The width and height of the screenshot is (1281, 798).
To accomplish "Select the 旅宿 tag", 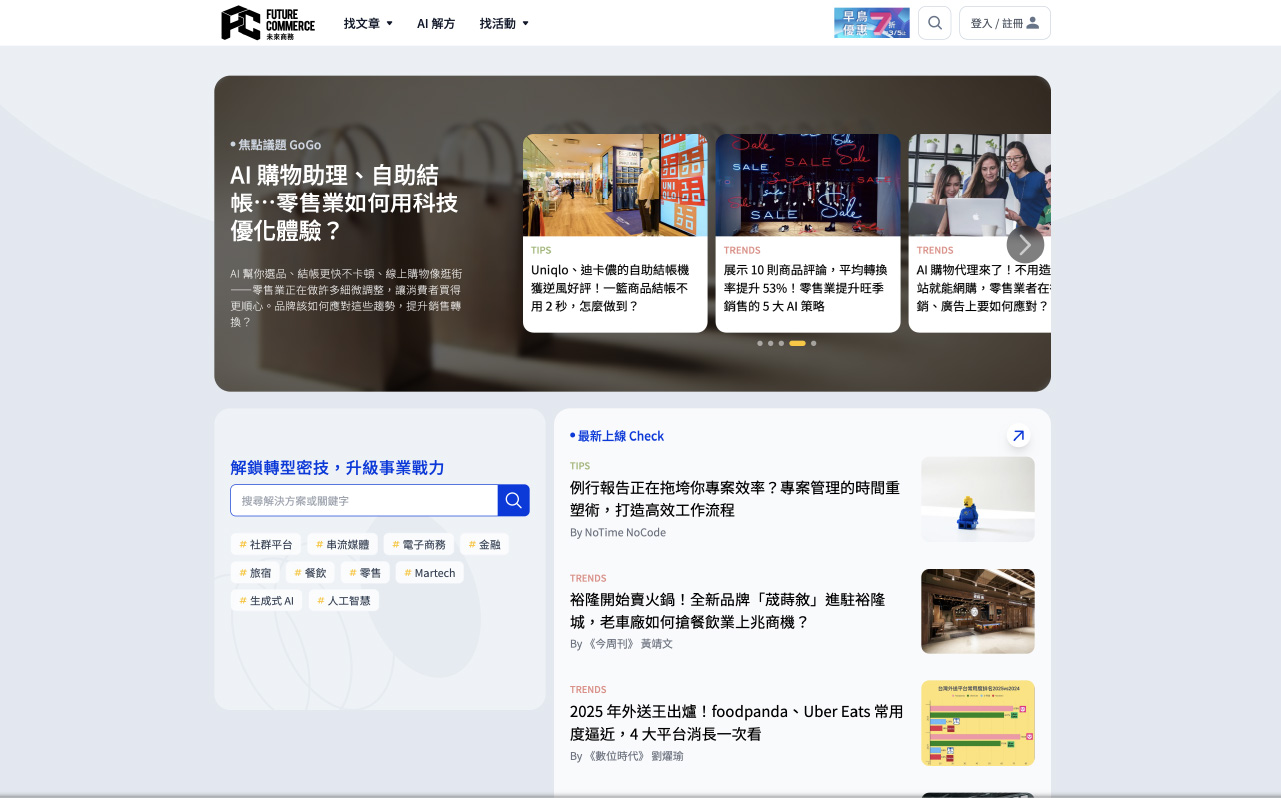I will click(255, 573).
